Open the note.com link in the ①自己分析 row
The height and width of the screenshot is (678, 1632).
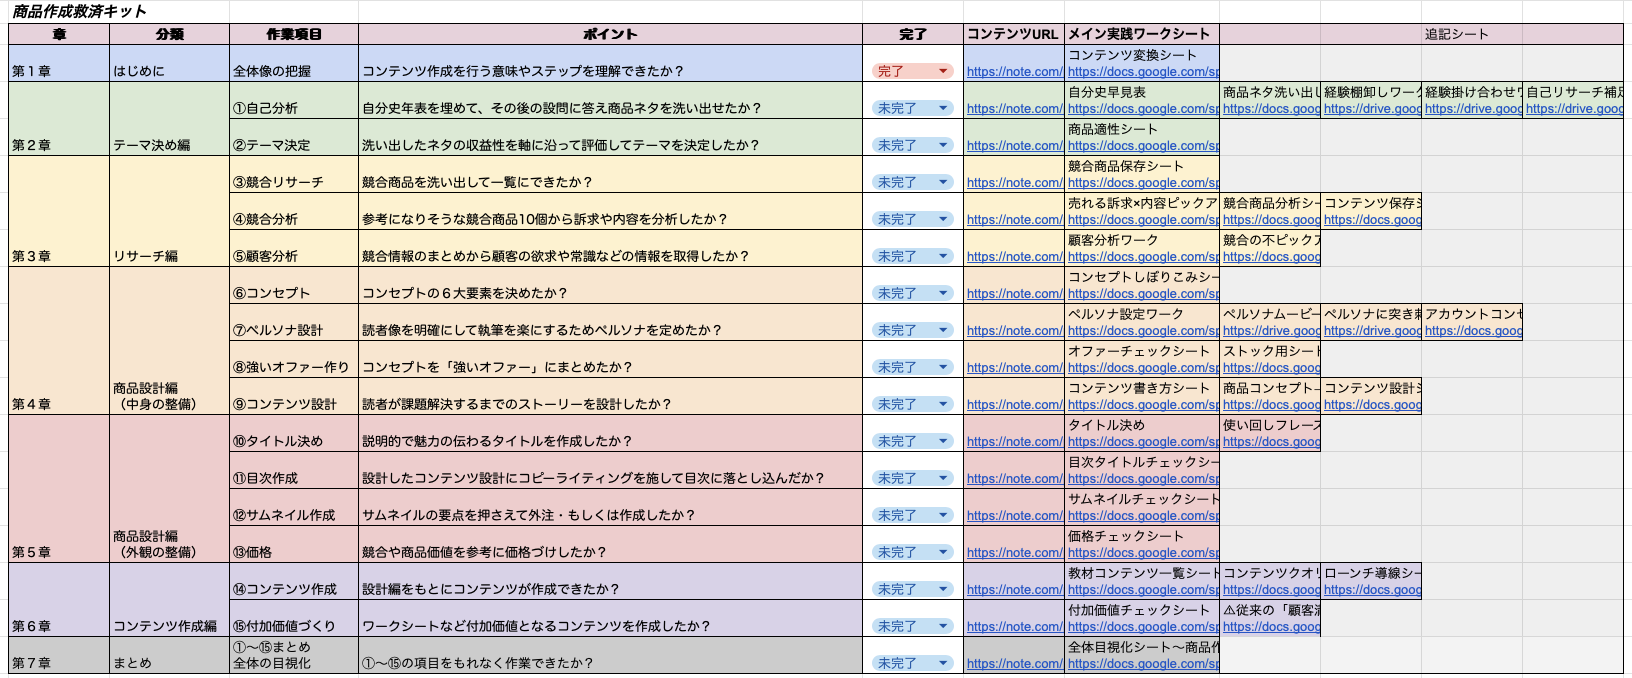[x=1014, y=109]
